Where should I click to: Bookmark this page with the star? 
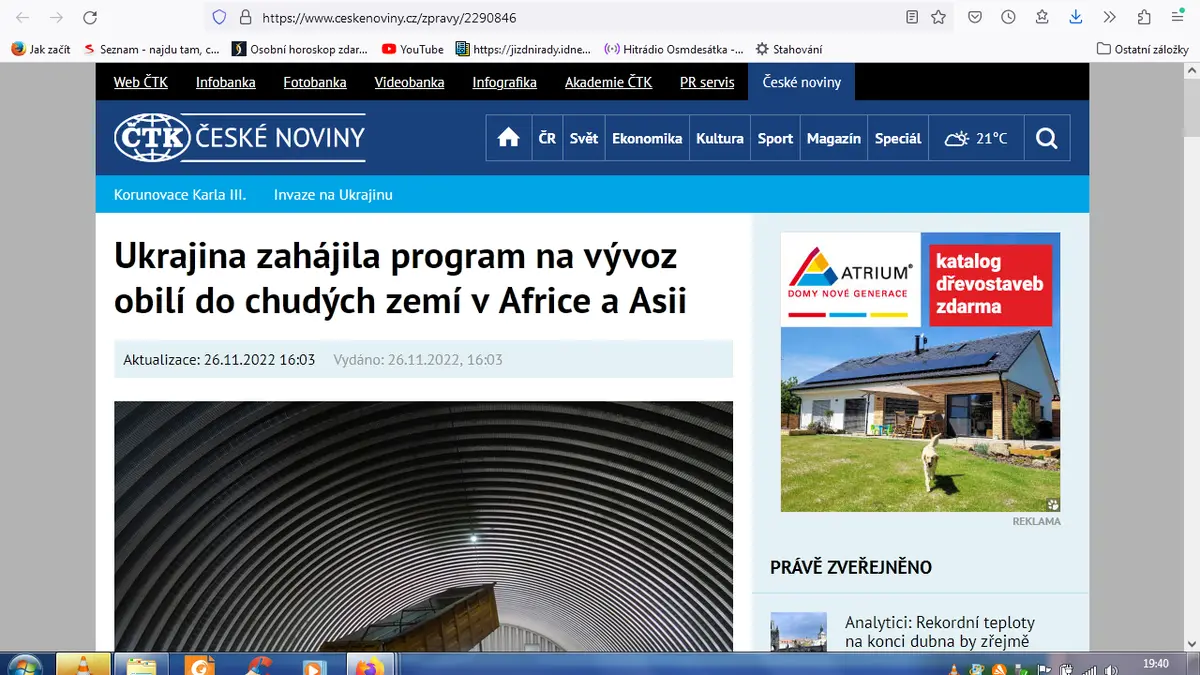click(x=938, y=17)
